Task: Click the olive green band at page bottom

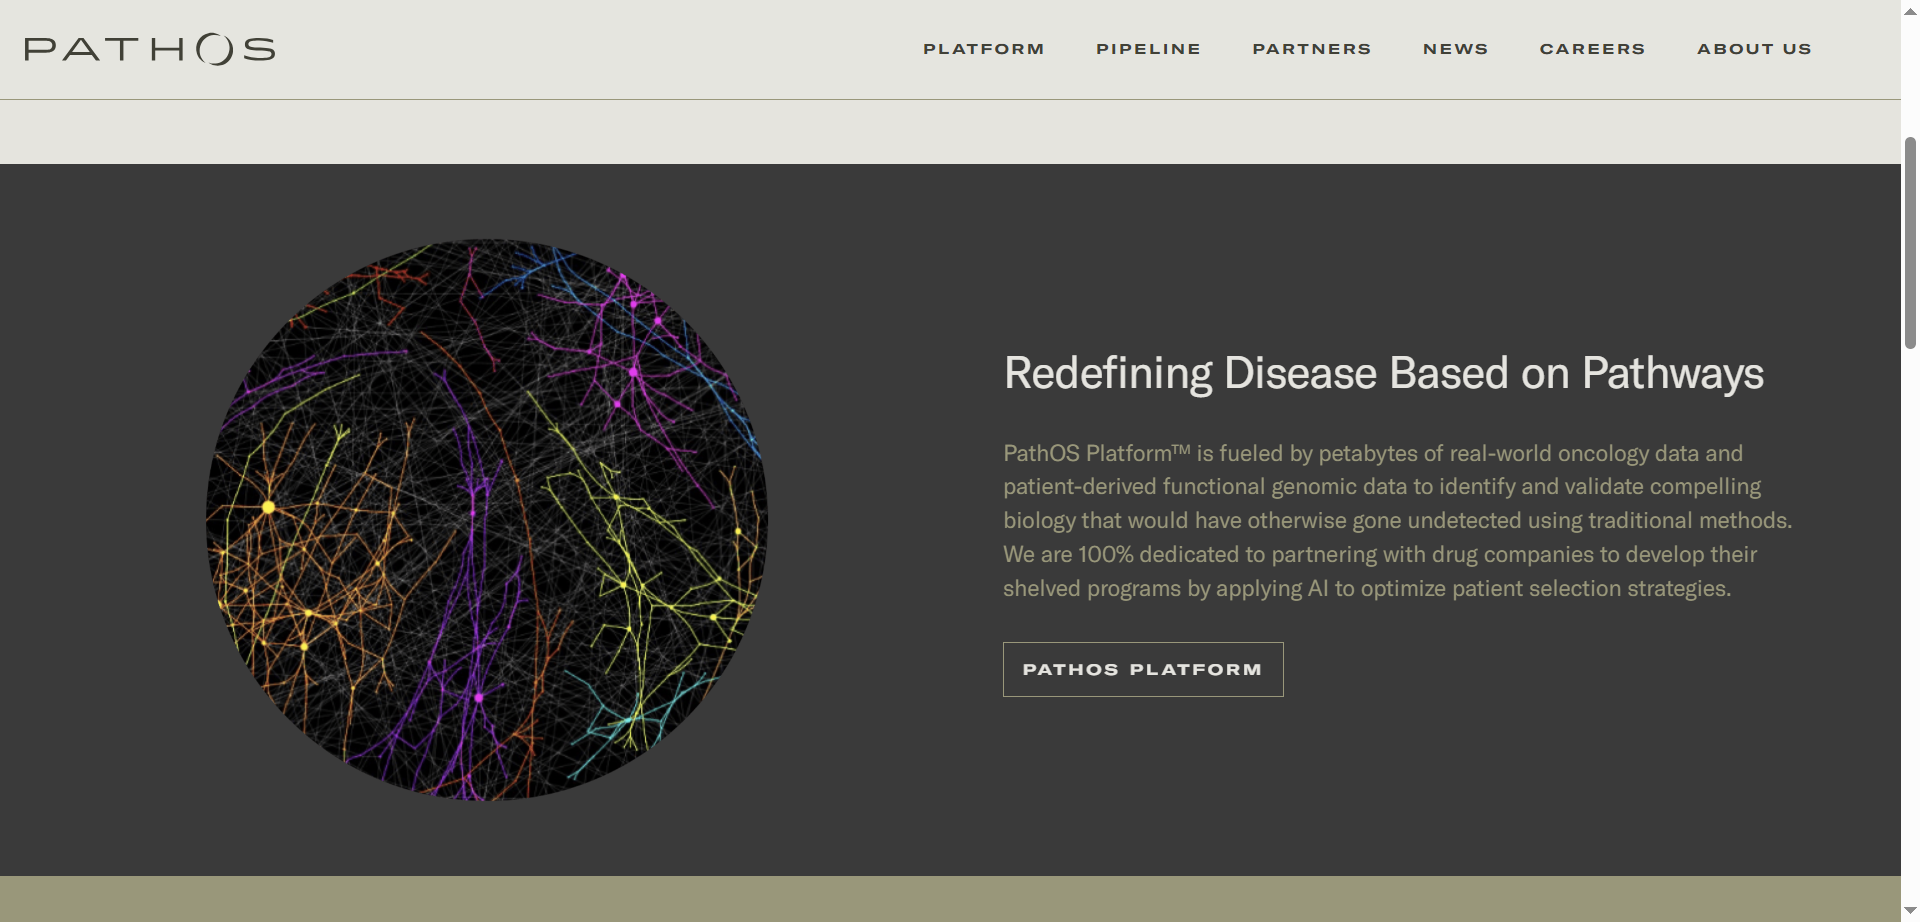Action: click(x=950, y=899)
